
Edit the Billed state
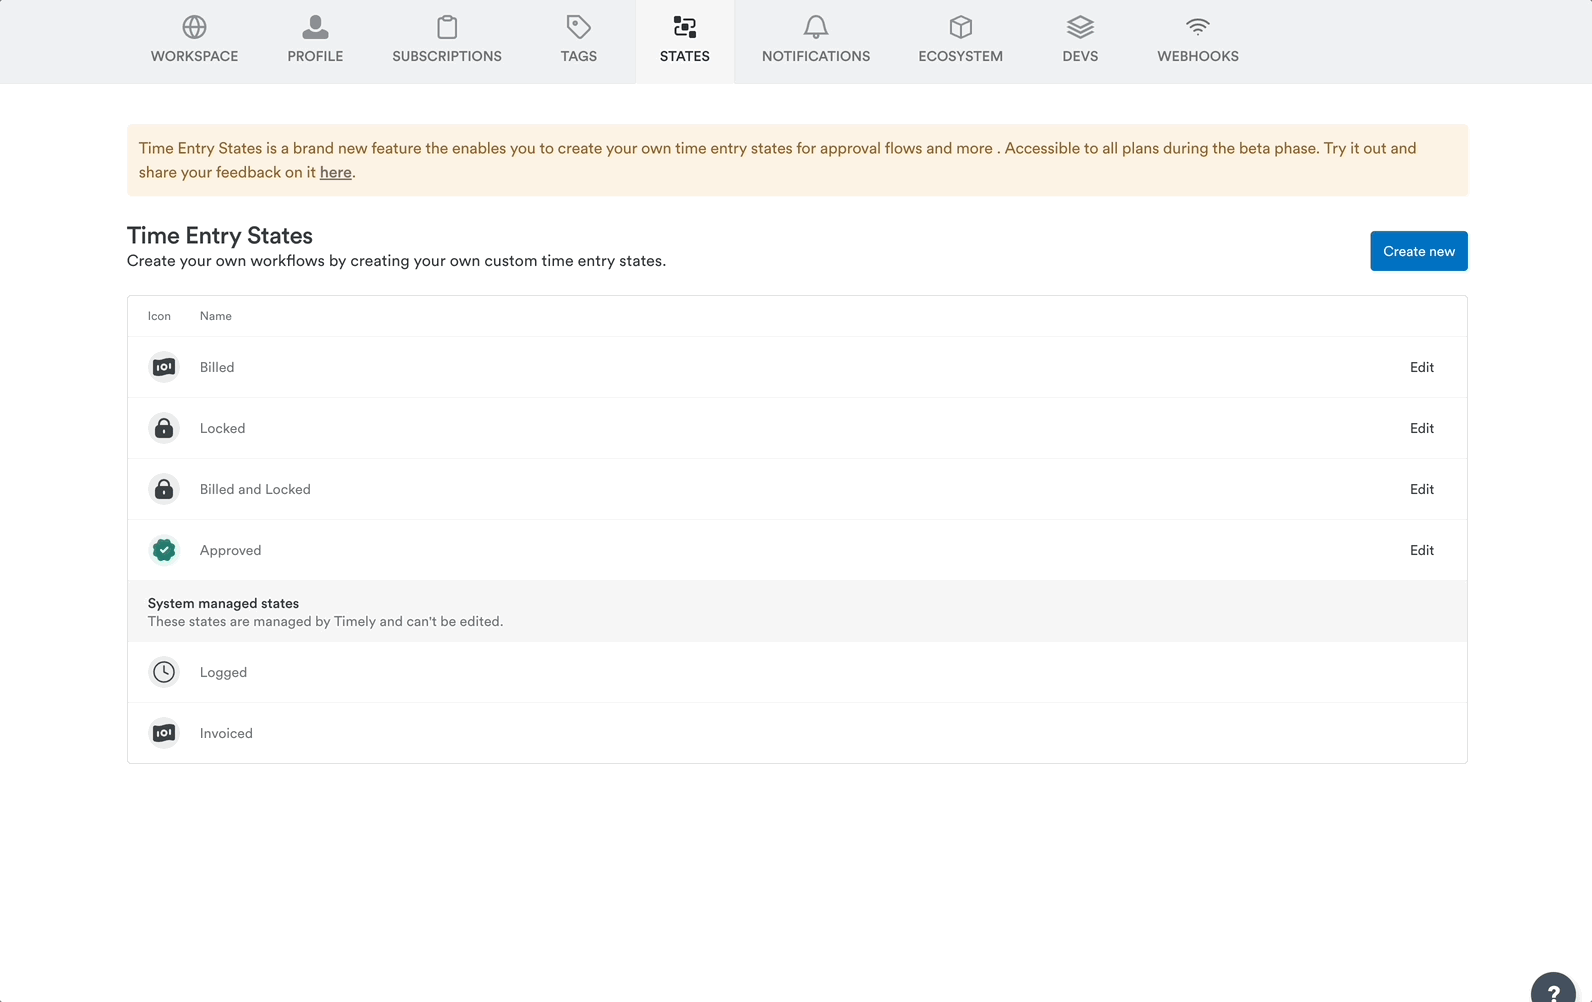(x=1421, y=367)
